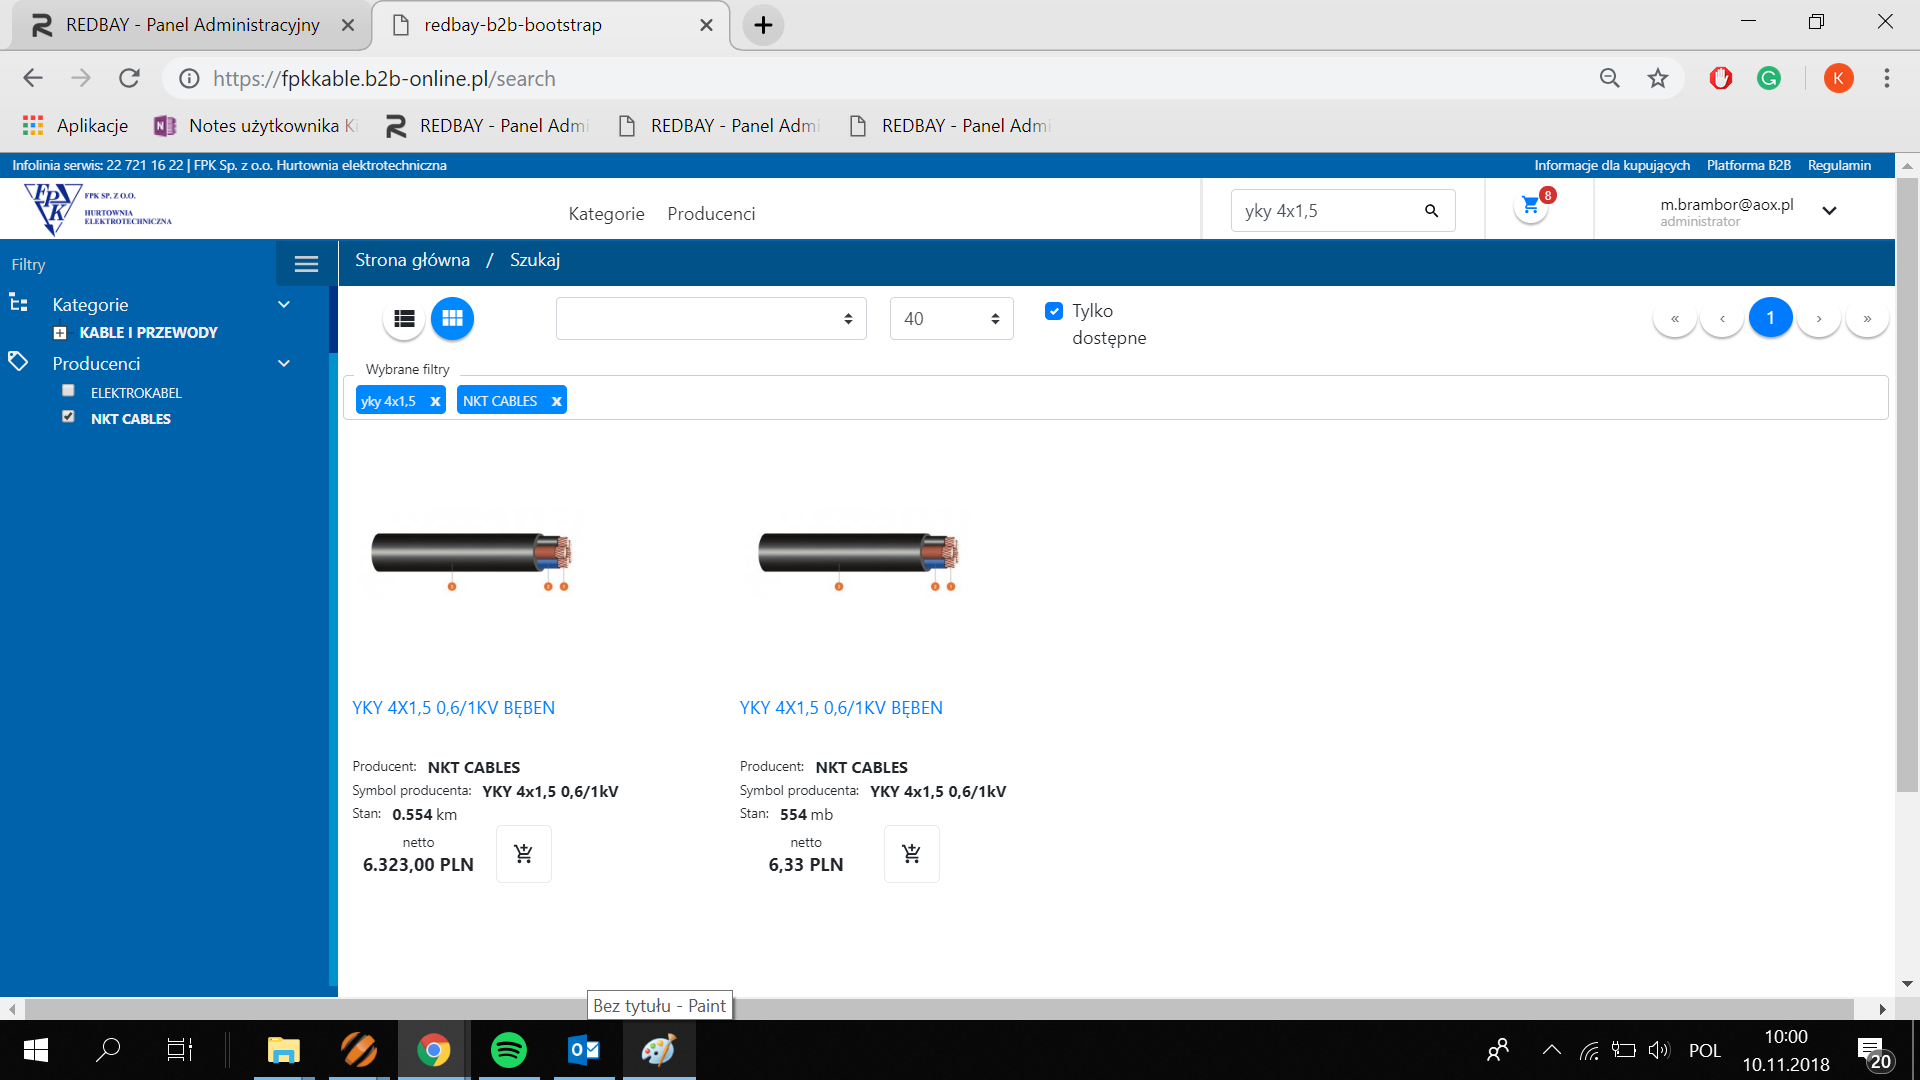Open the first YKY 4X1,5 product link

[453, 708]
